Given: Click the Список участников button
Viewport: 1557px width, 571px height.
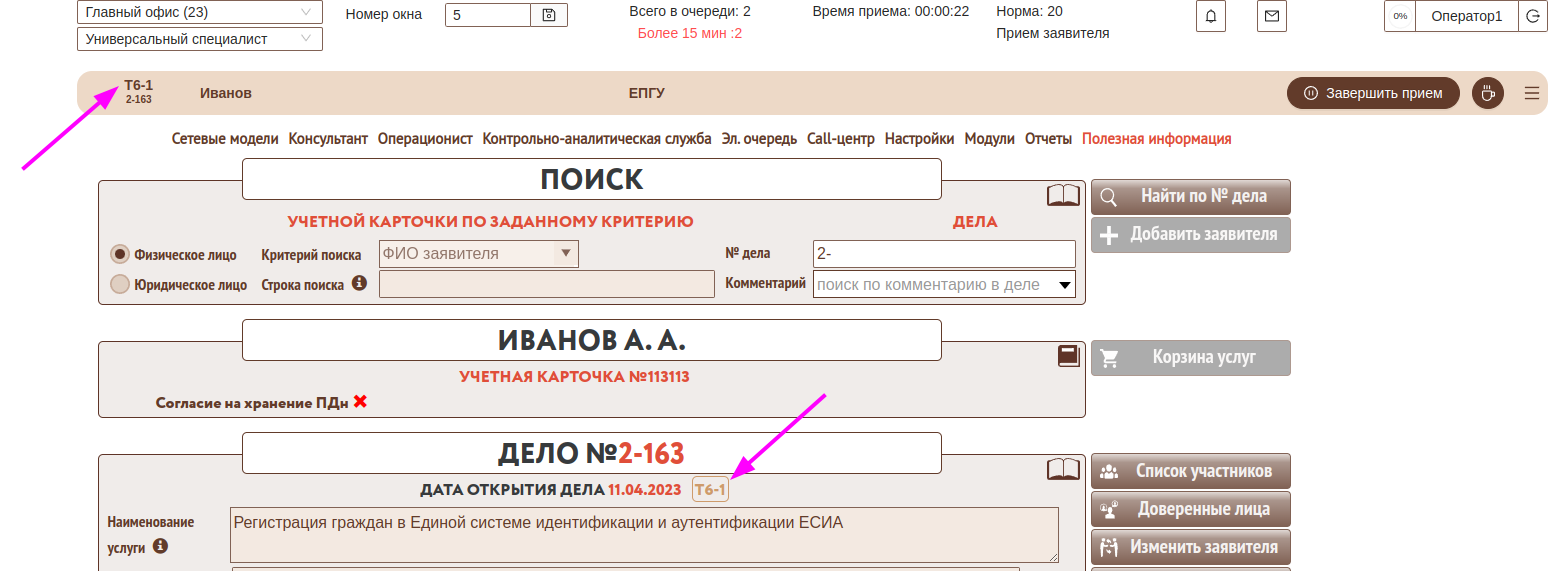Looking at the screenshot, I should 1190,471.
